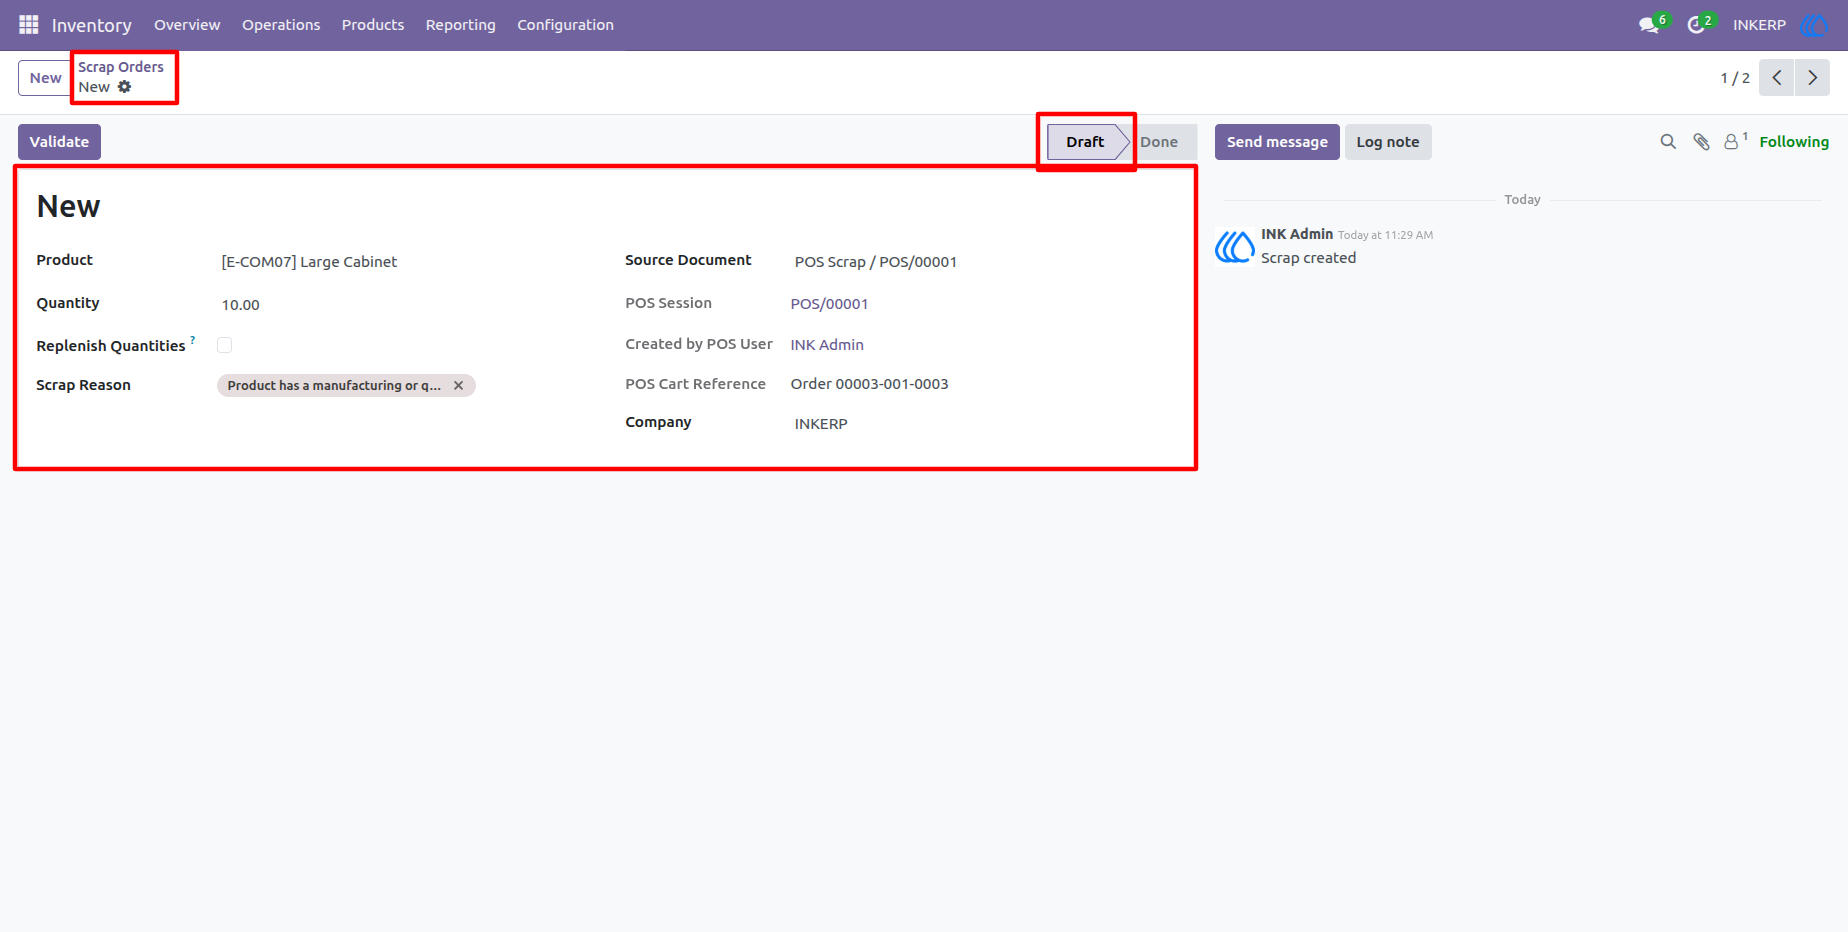Go to the next record arrow
This screenshot has height=932, width=1848.
tap(1812, 78)
